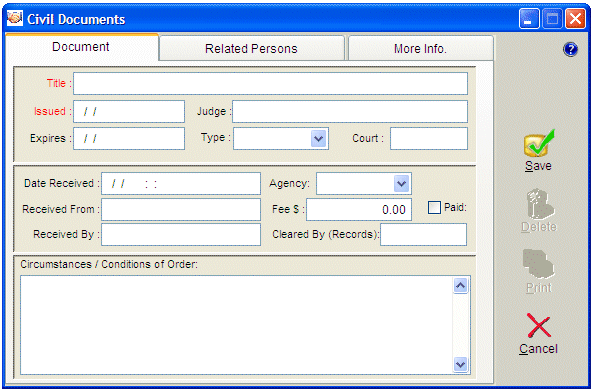Viewport: 594px width, 392px height.
Task: Select the Document tab
Action: [81, 47]
